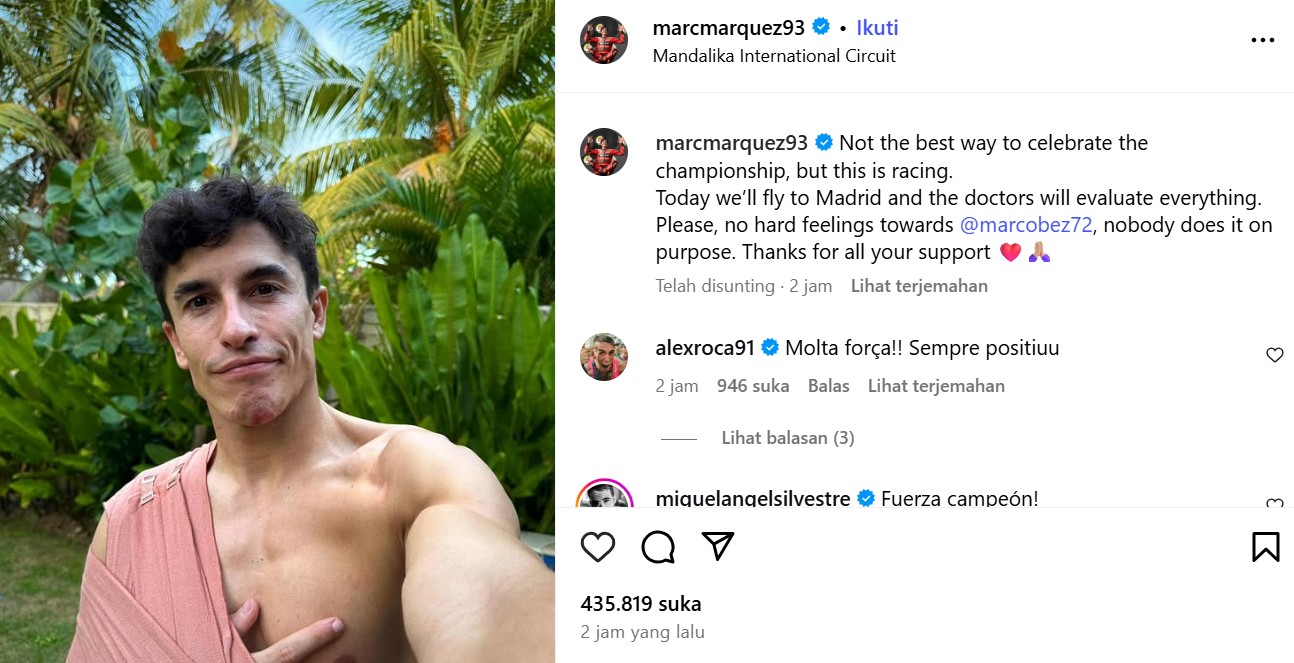This screenshot has height=663, width=1294.
Task: View who liked by clicking 946 suka
Action: point(753,385)
